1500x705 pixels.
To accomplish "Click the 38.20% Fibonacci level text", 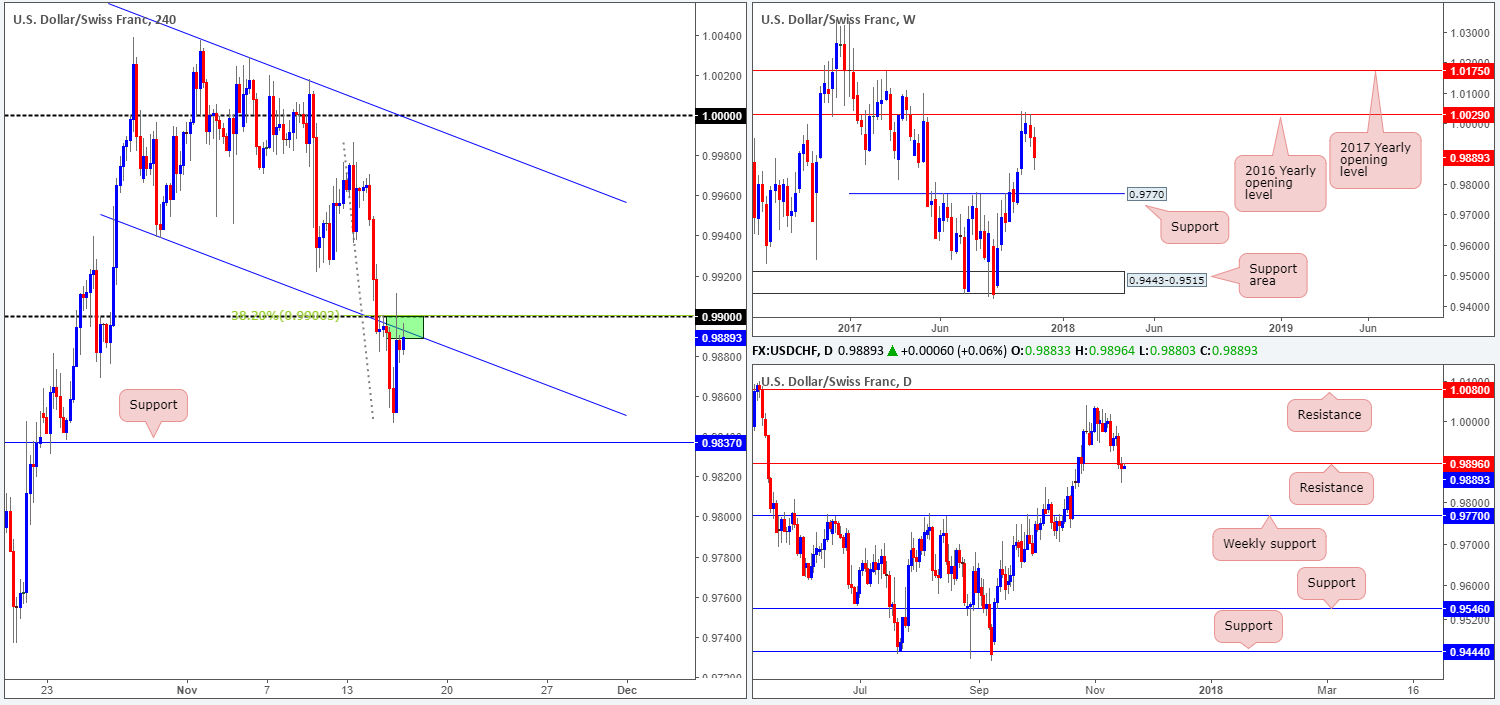I will pos(286,315).
